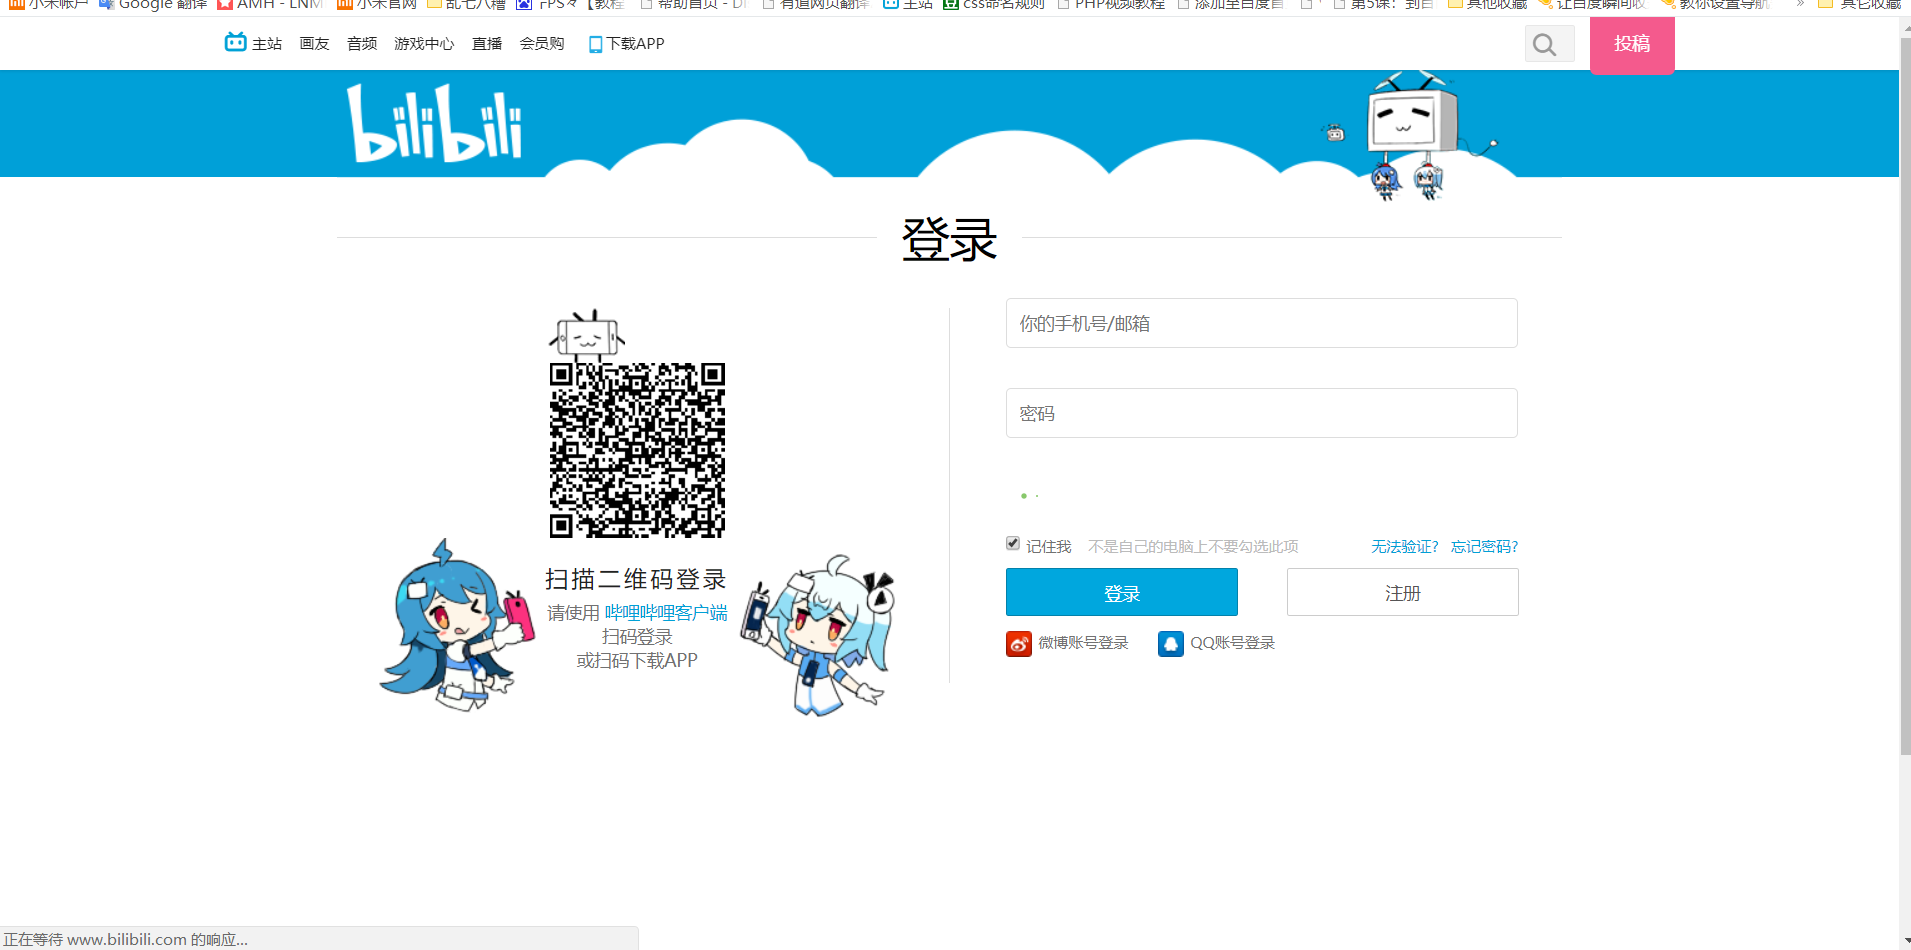Viewport: 1911px width, 950px height.
Task: Open the PHP视频教程 bookmark
Action: click(1110, 5)
